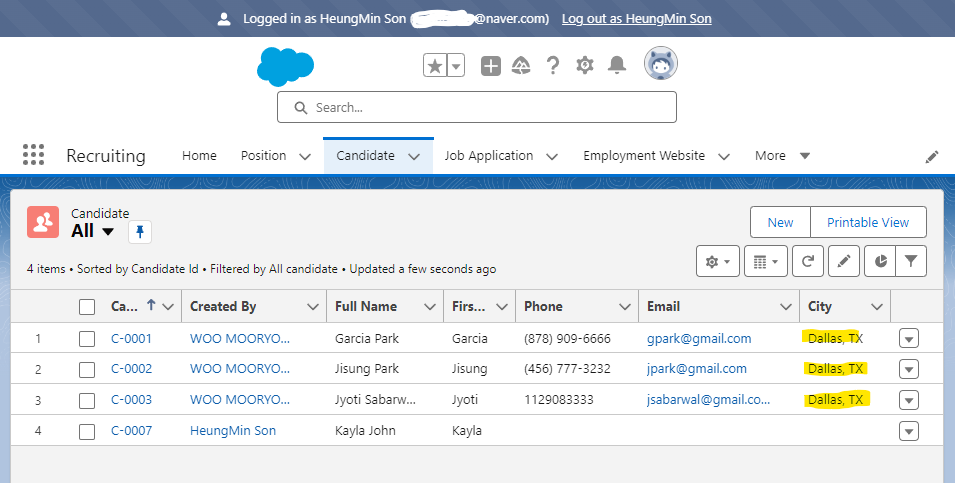Switch to the Position tab
This screenshot has height=483, width=955.
point(263,156)
